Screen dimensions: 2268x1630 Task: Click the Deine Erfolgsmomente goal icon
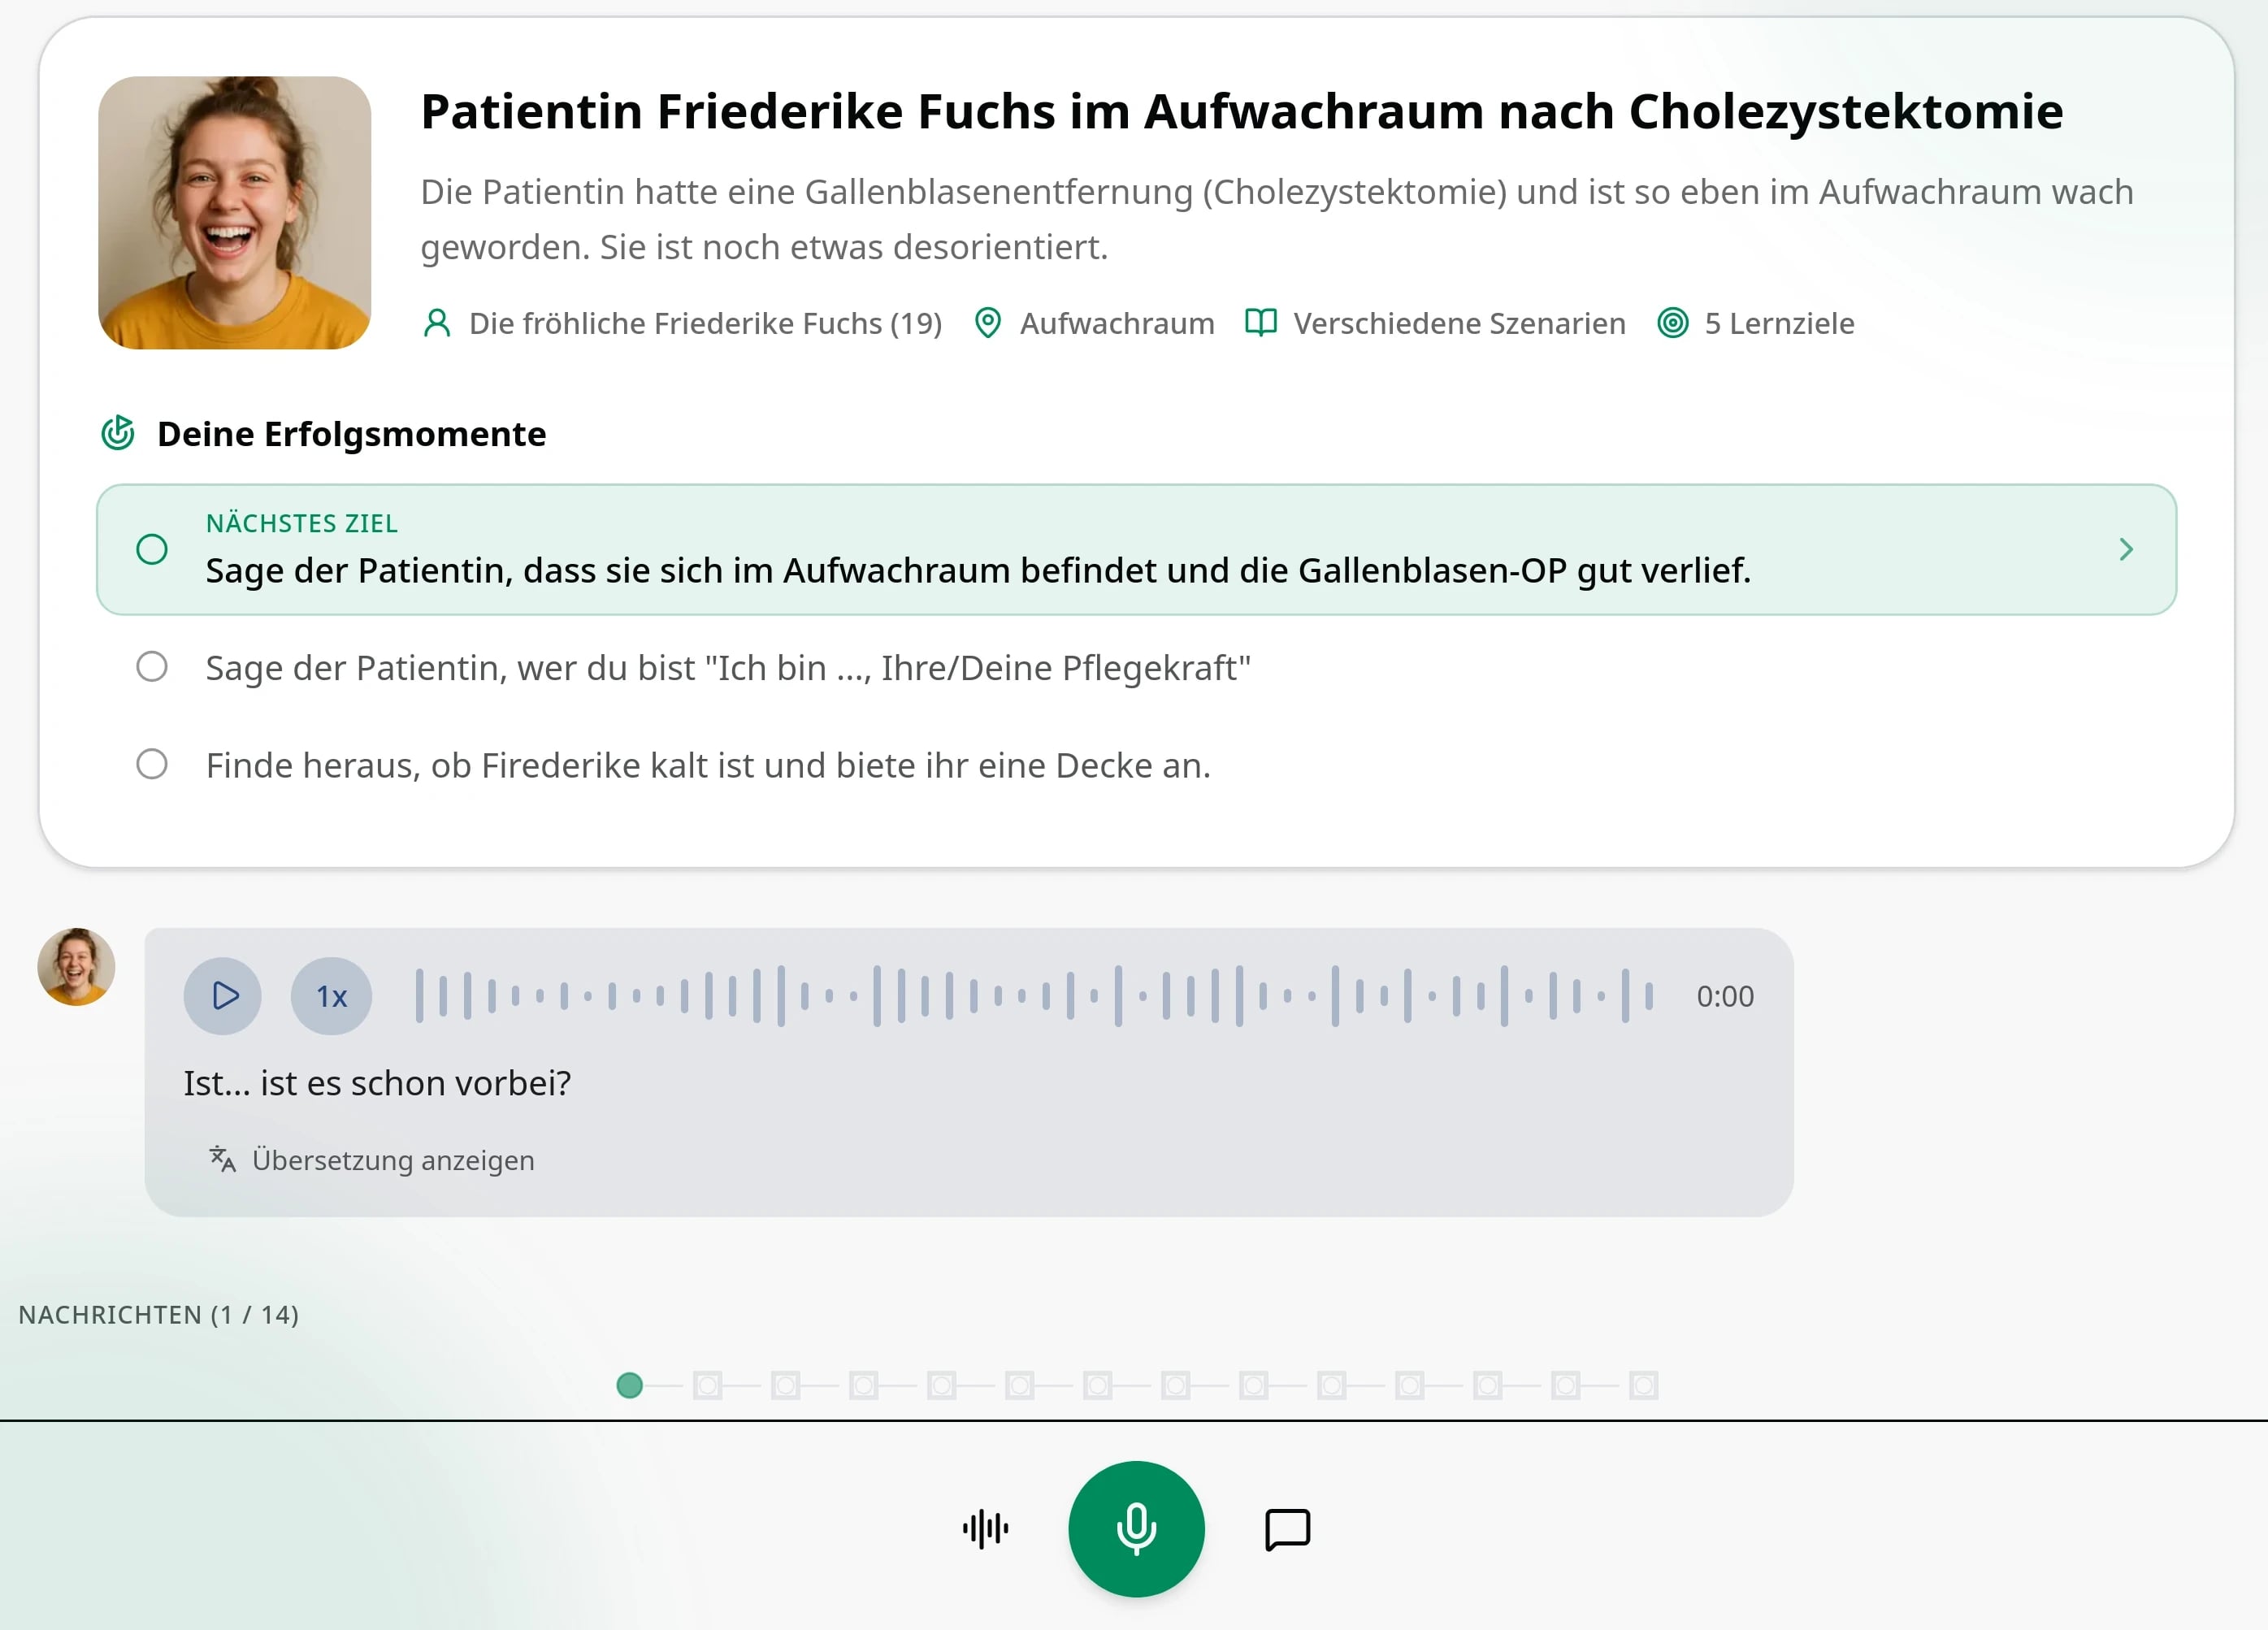[x=118, y=433]
